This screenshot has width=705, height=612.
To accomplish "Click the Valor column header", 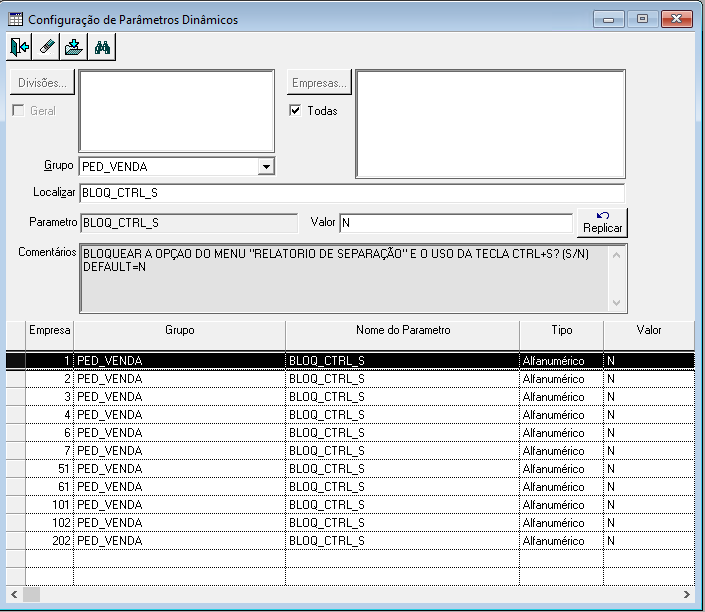I will (649, 335).
